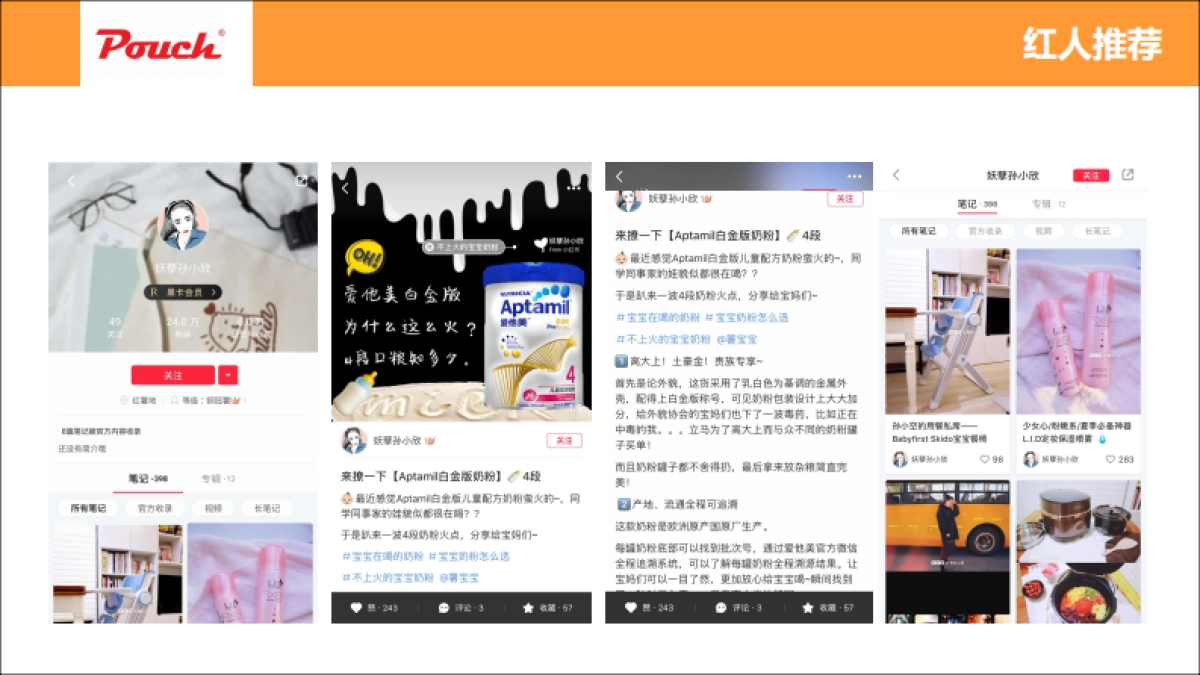1200x675 pixels.
Task: Open the red dropdown arrow beside 关注
Action: click(x=227, y=374)
